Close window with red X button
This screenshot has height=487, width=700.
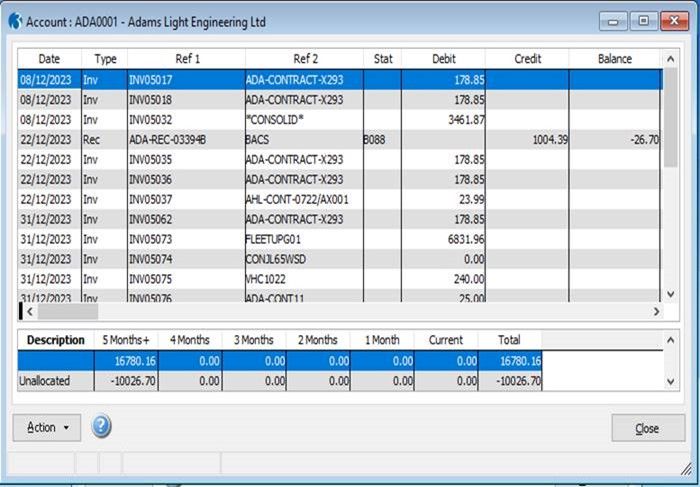point(674,21)
